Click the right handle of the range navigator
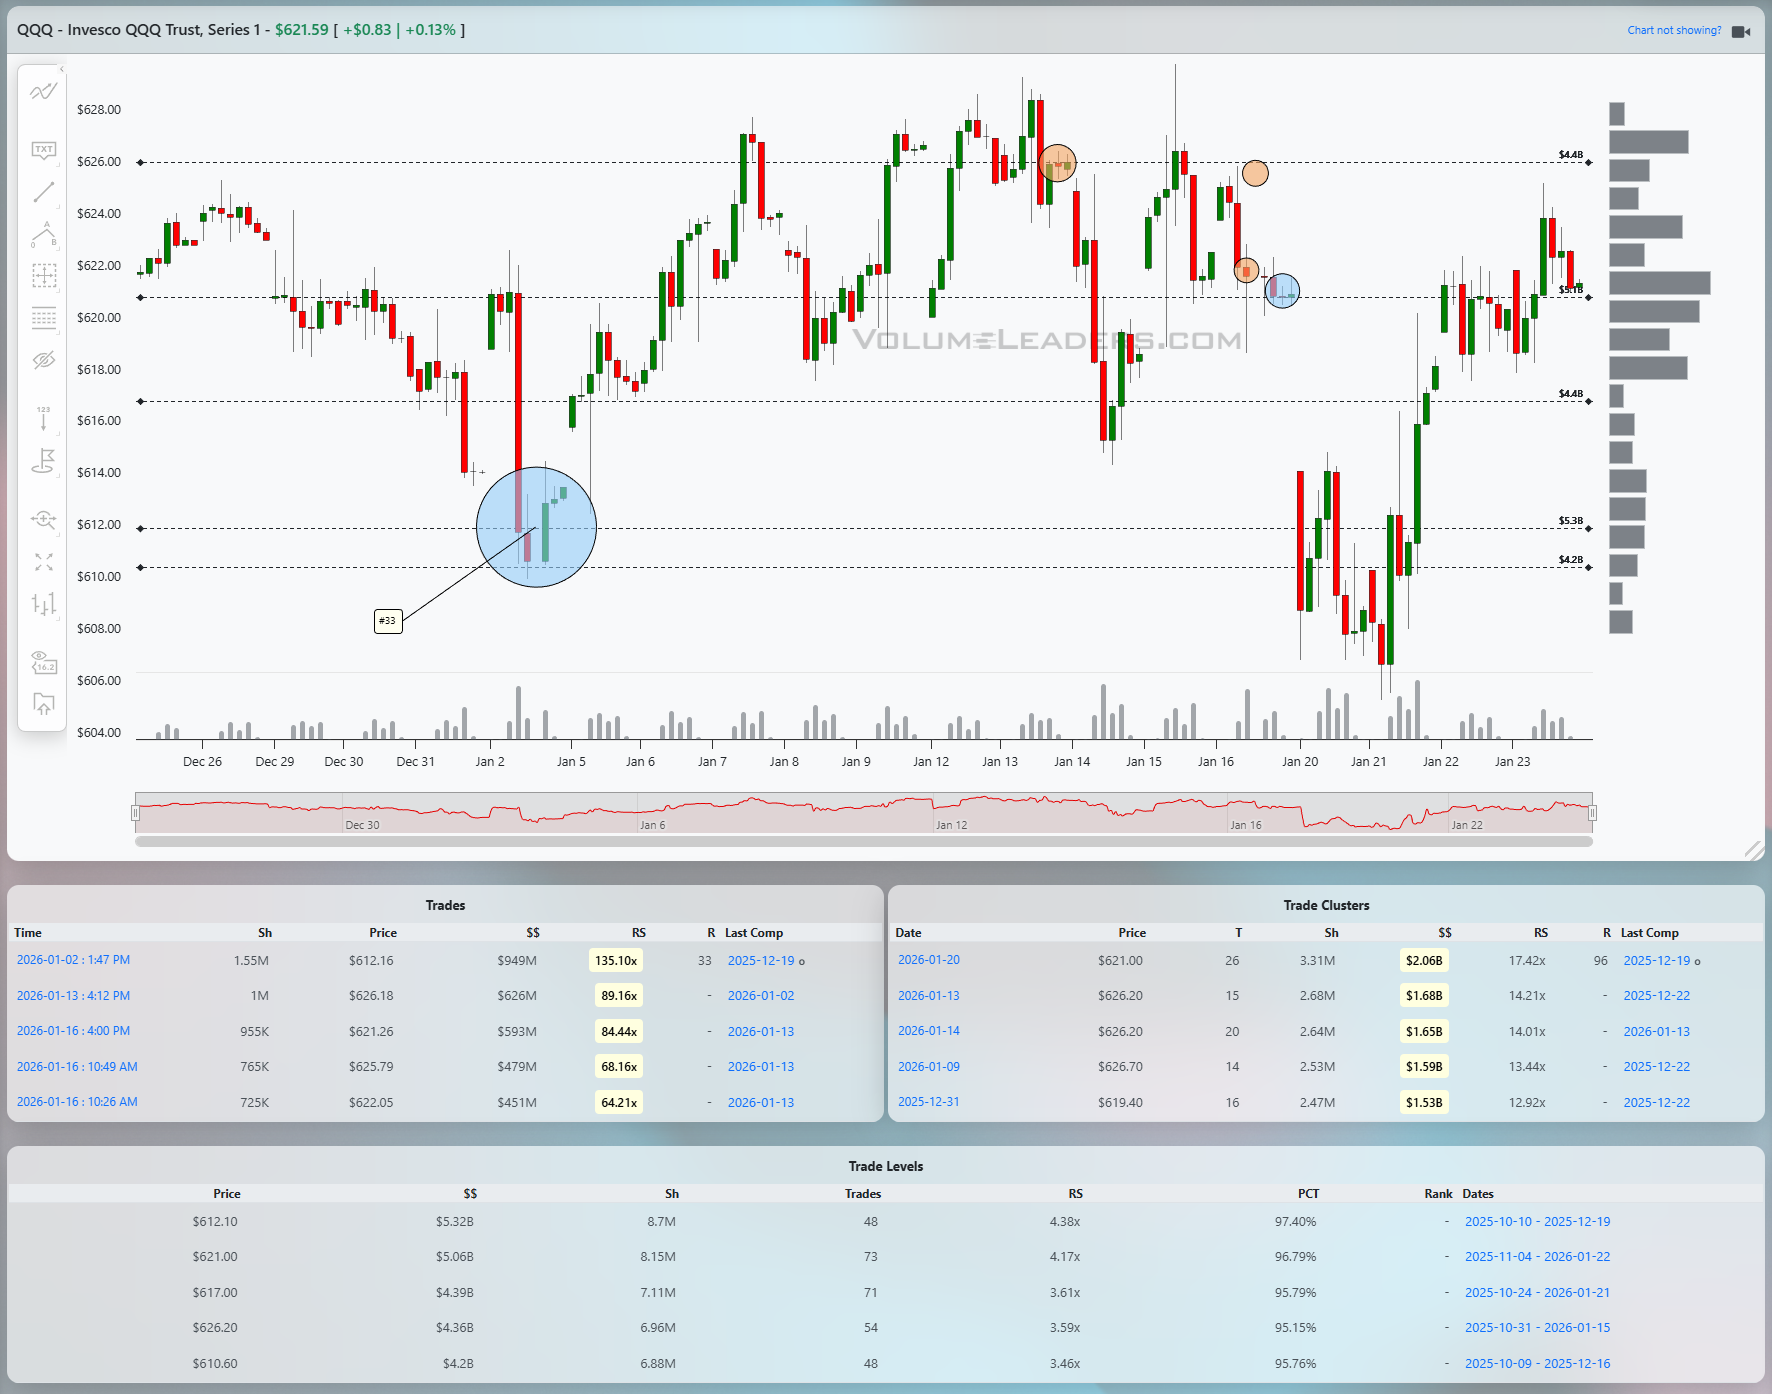The image size is (1772, 1394). tap(1592, 813)
